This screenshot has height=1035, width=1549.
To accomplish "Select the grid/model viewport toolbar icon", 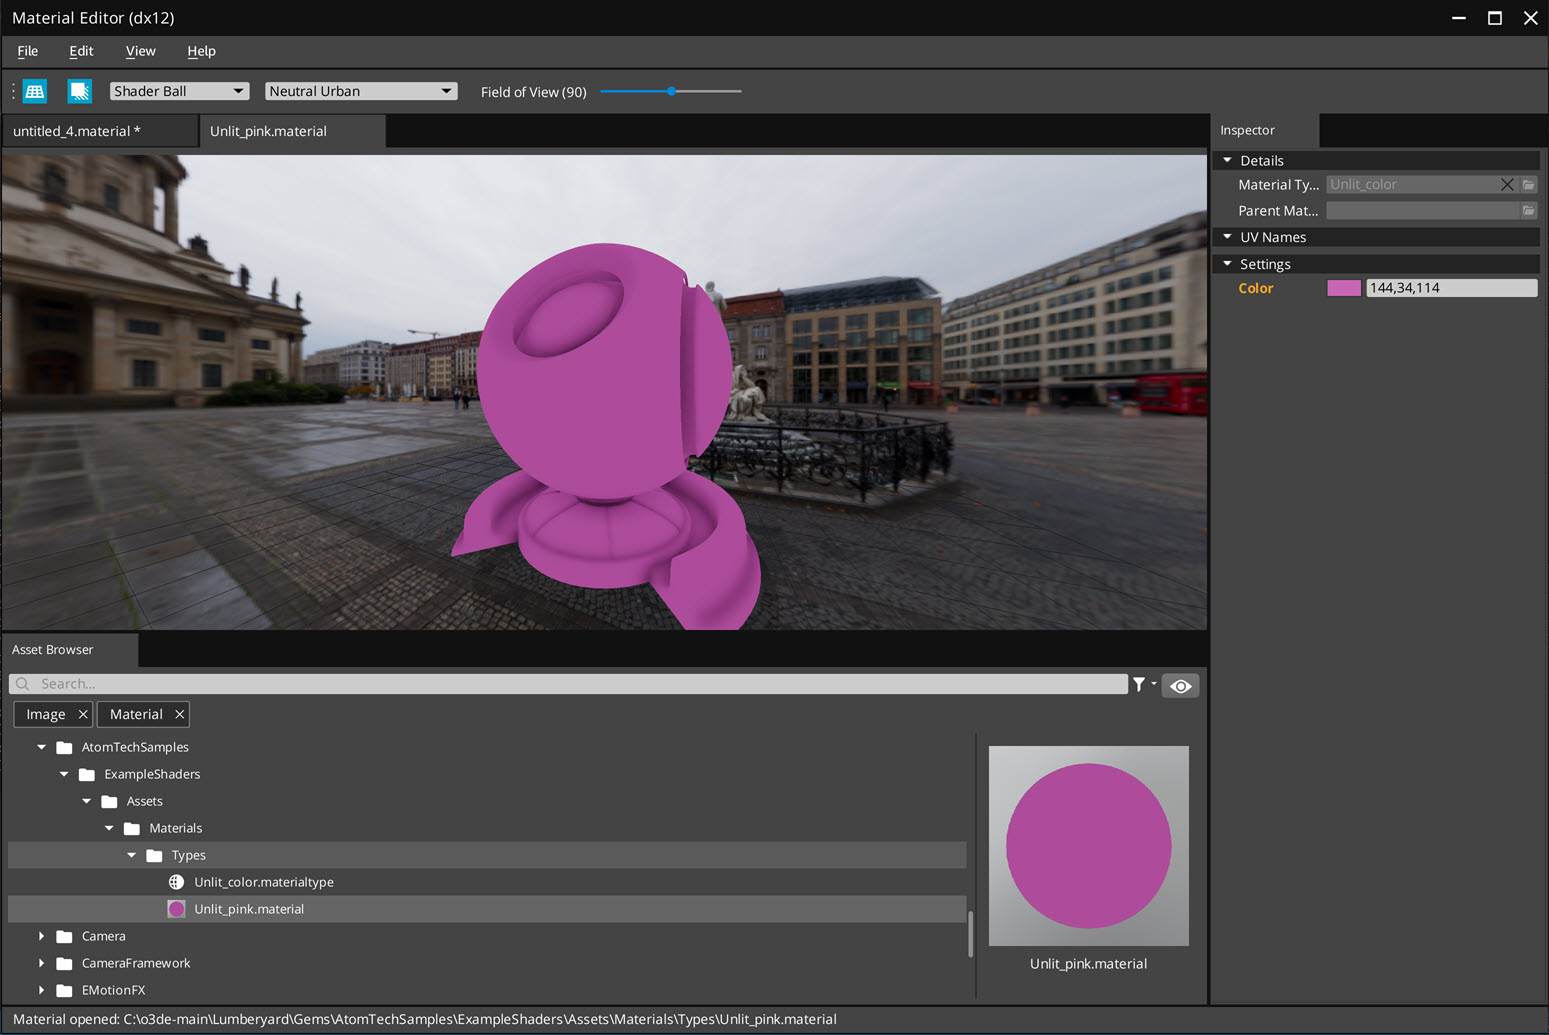I will [34, 91].
